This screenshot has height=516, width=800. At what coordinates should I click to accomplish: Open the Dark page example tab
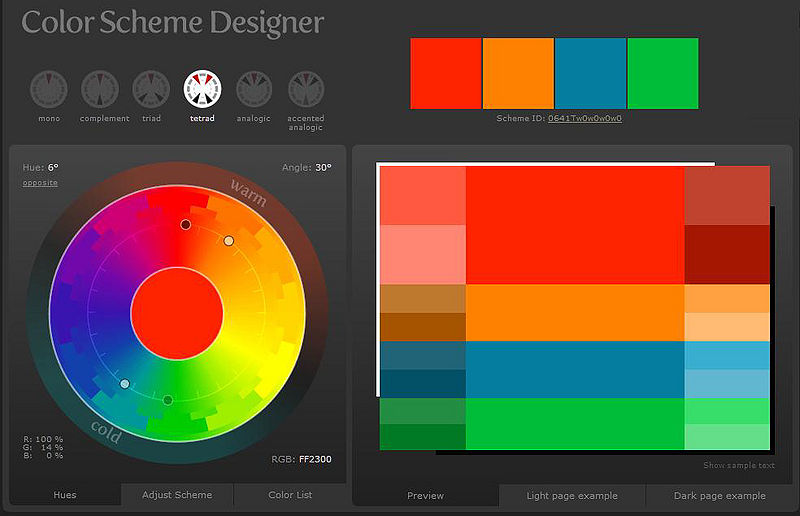[719, 495]
